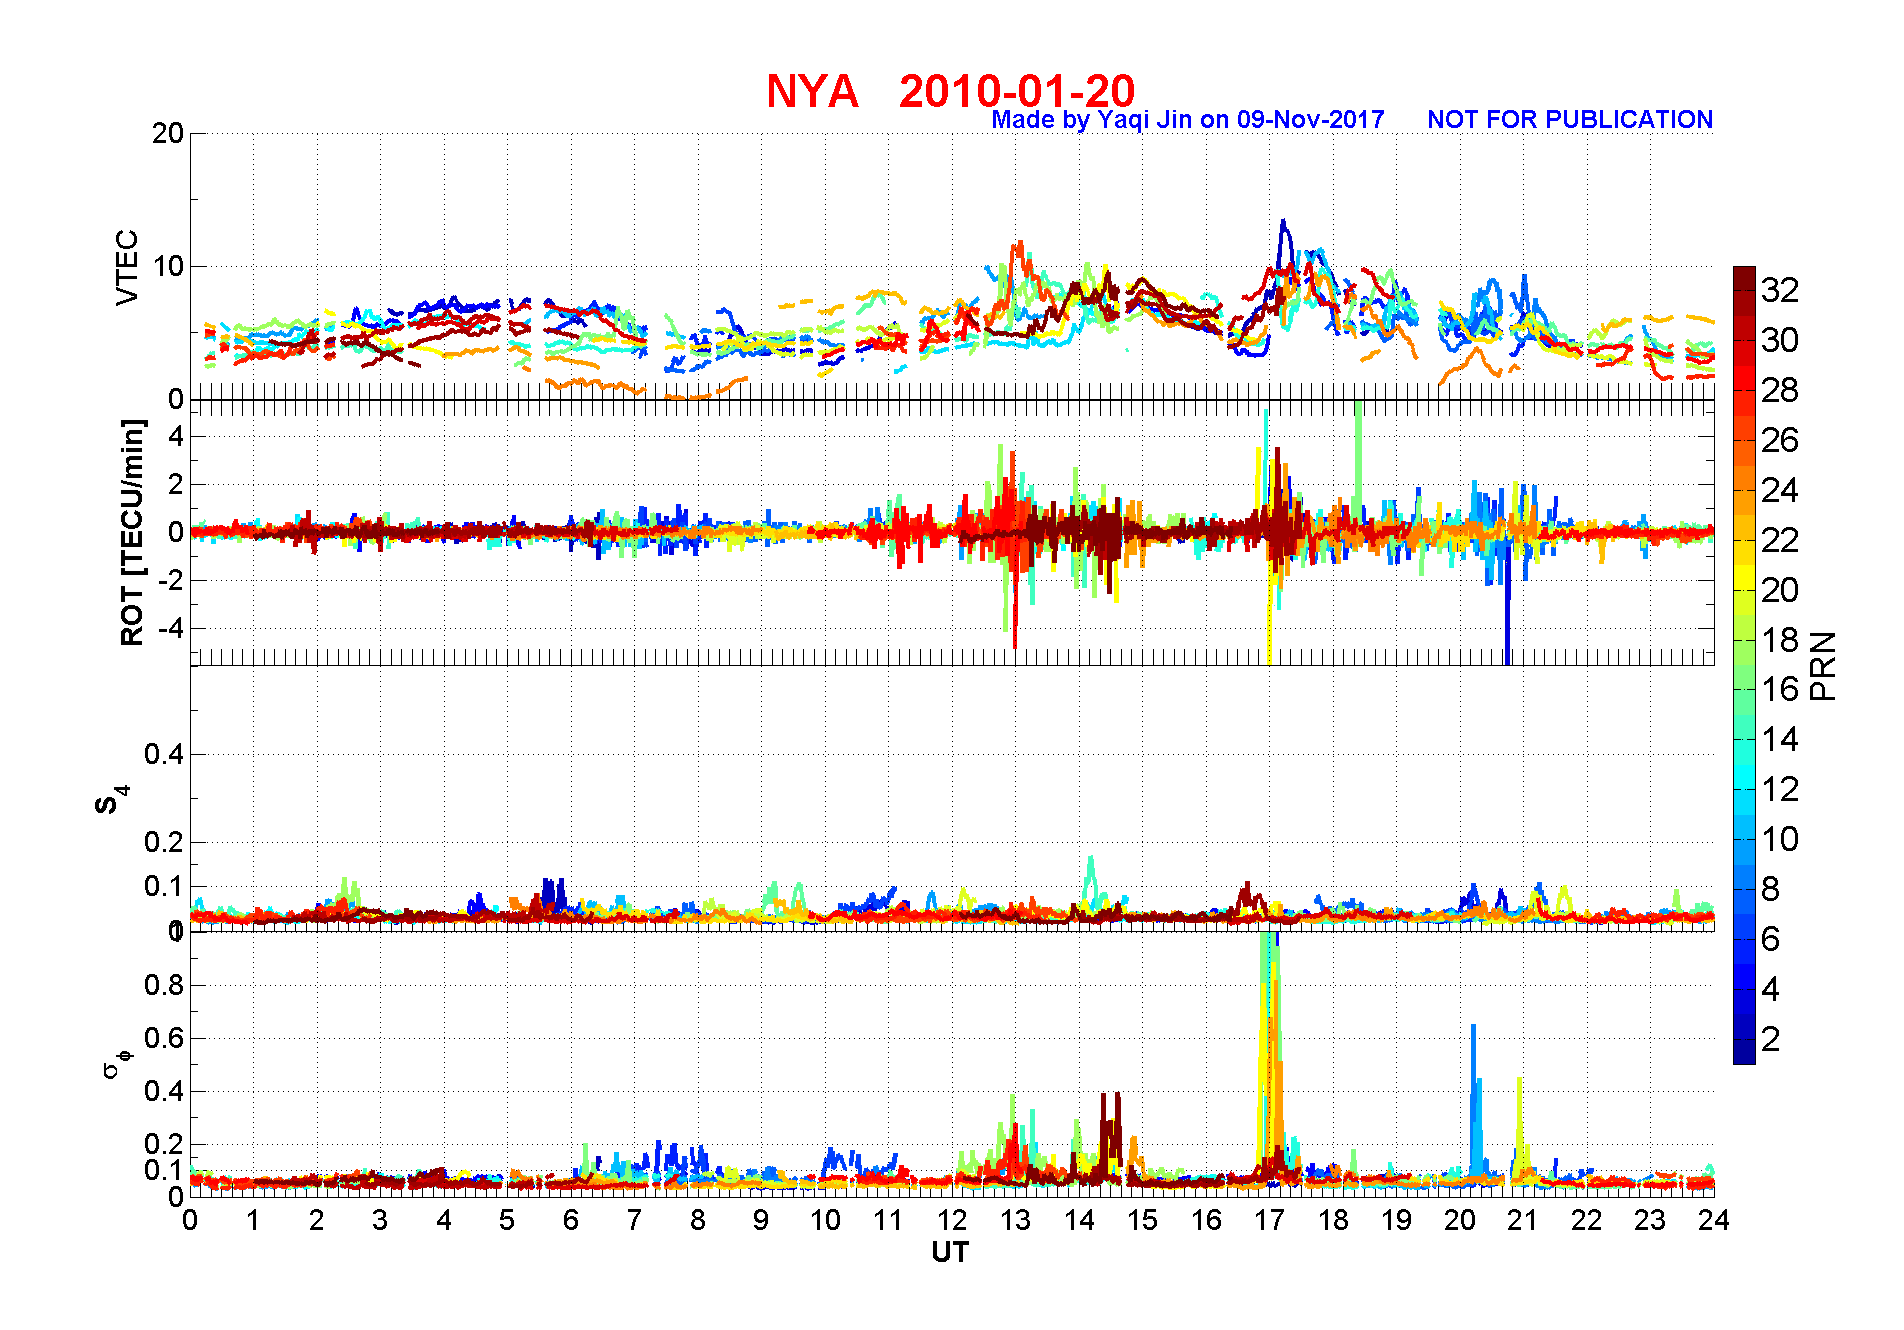Click the VTEC axis tick value 20

(x=168, y=133)
